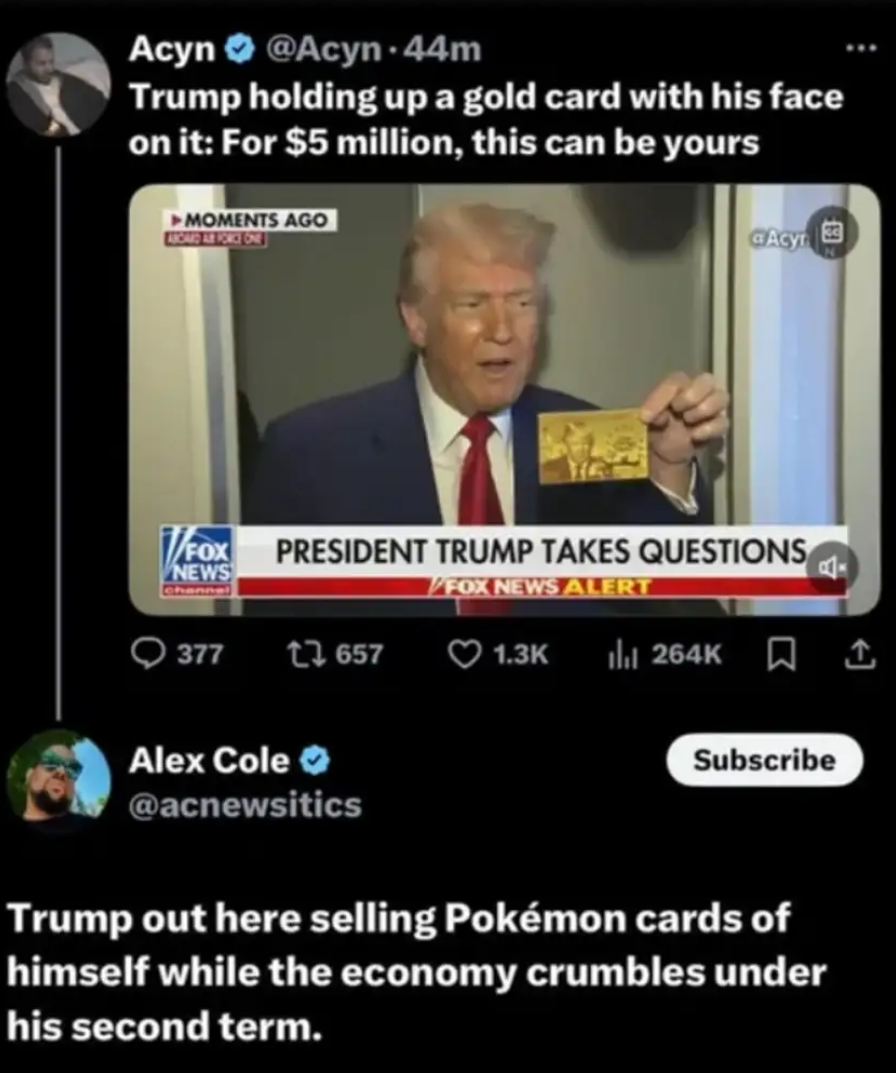Open Acyn's profile picture
896x1073 pixels.
coord(58,84)
